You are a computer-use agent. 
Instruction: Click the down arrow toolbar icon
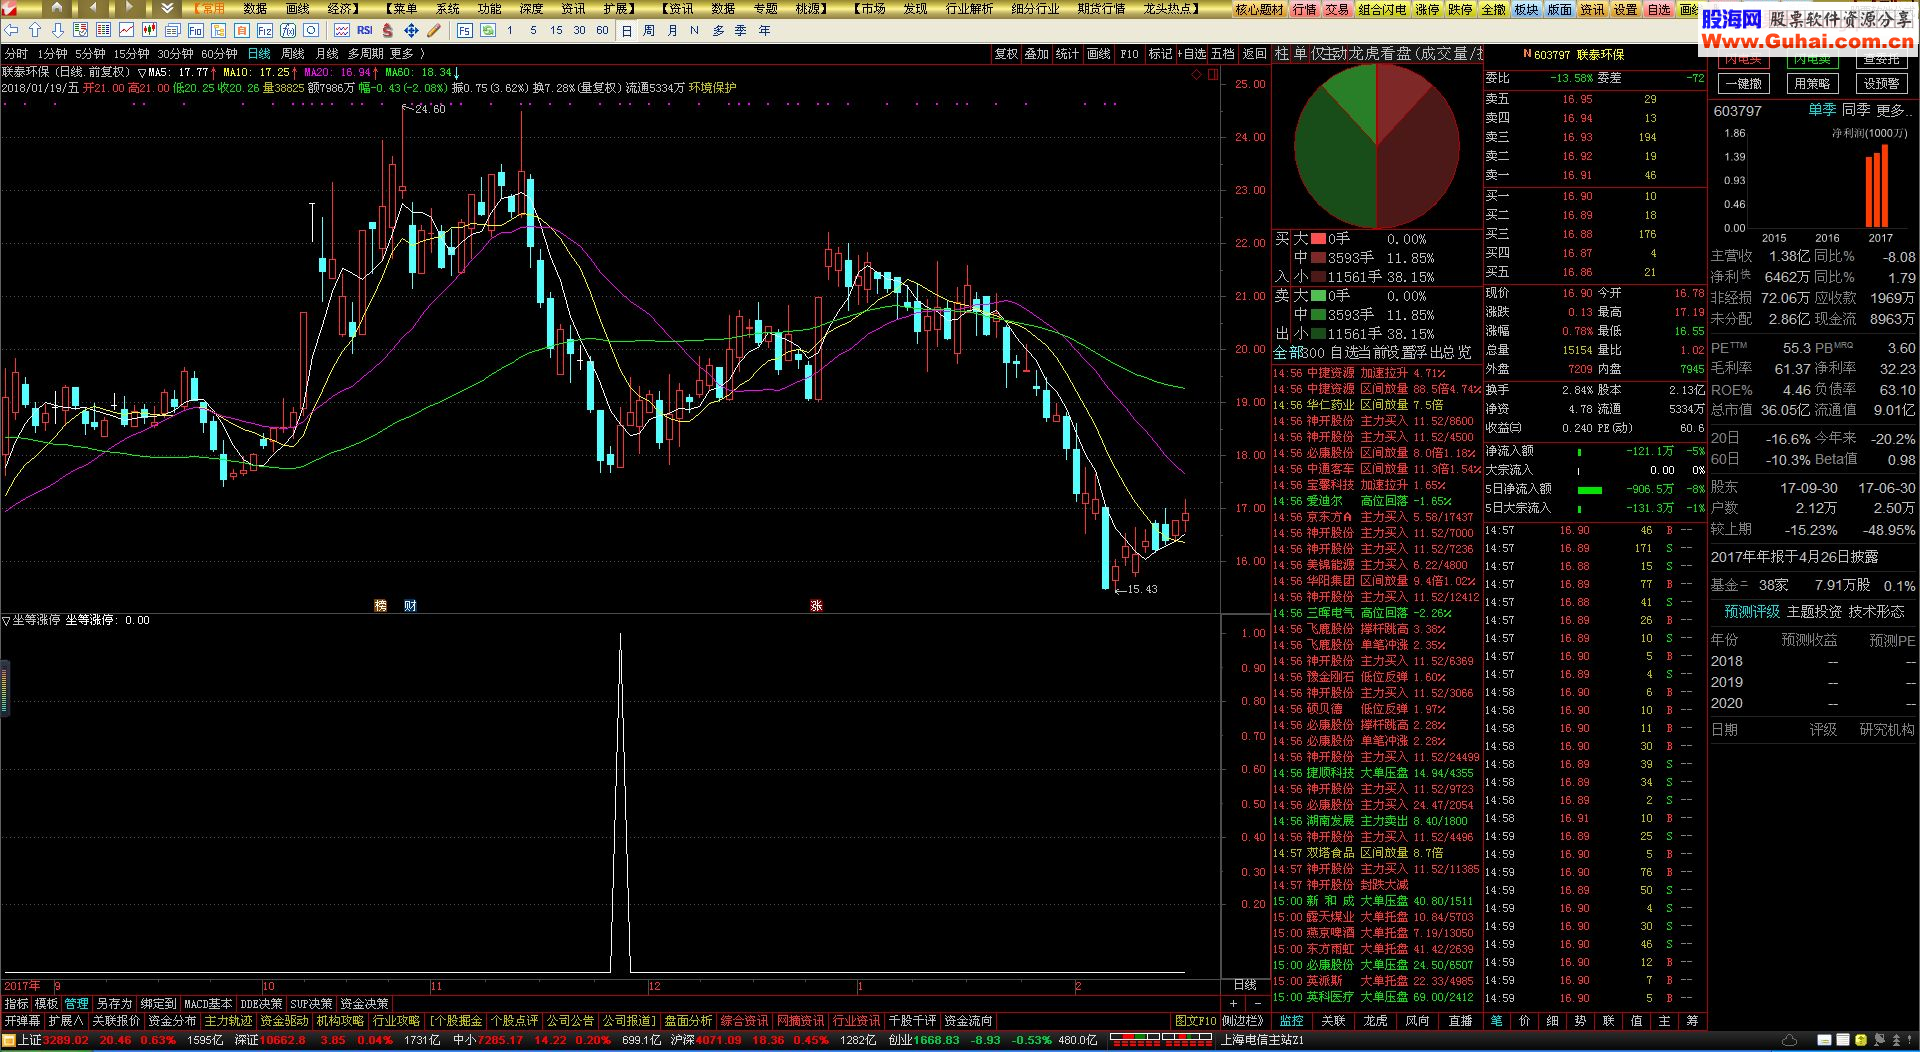57,31
